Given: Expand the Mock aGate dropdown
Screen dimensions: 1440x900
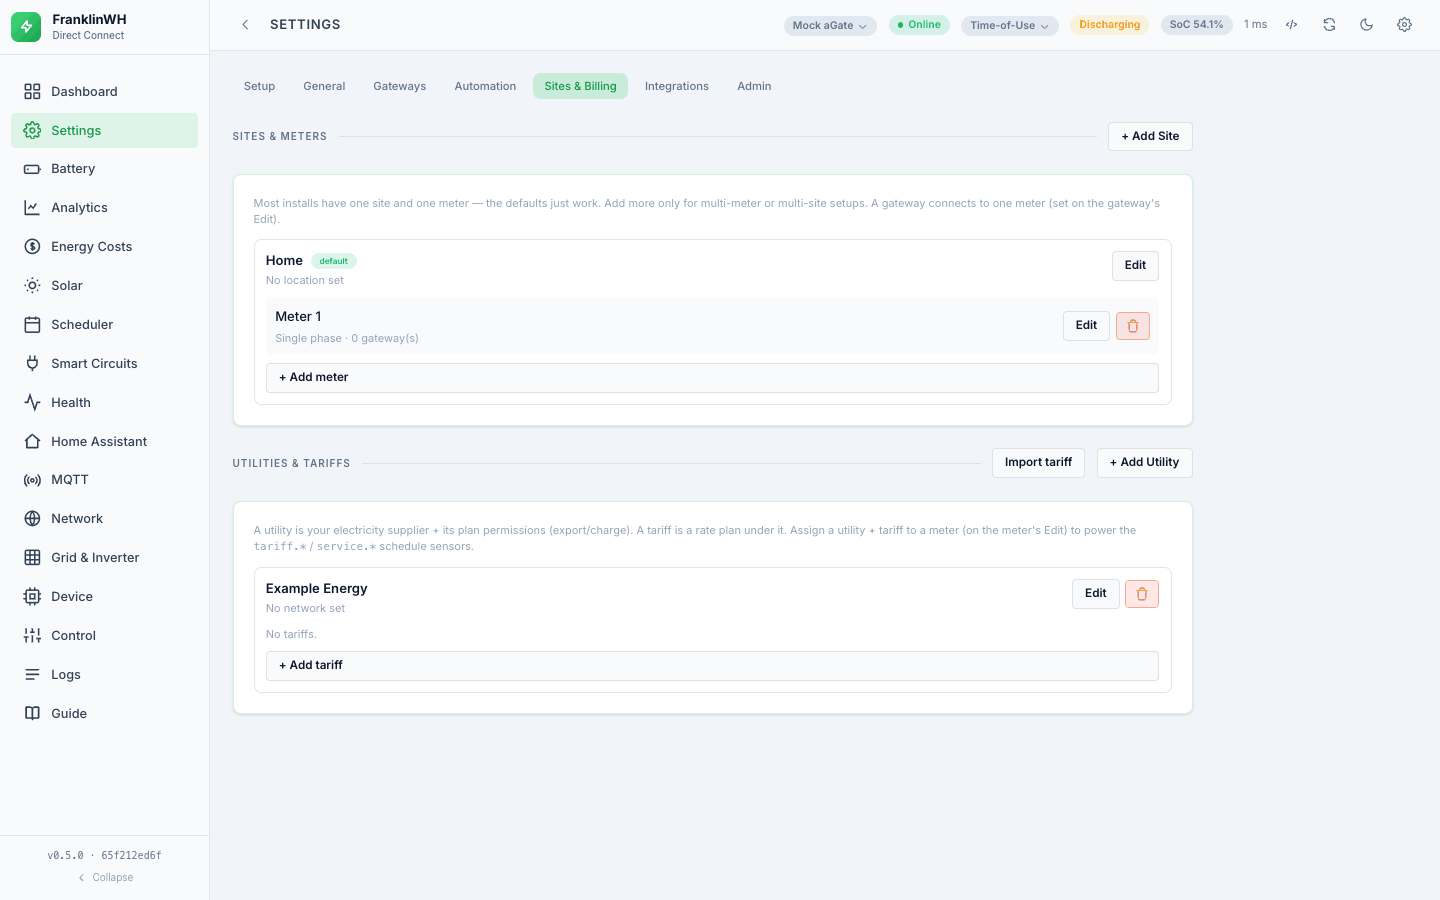Looking at the screenshot, I should click(x=830, y=26).
